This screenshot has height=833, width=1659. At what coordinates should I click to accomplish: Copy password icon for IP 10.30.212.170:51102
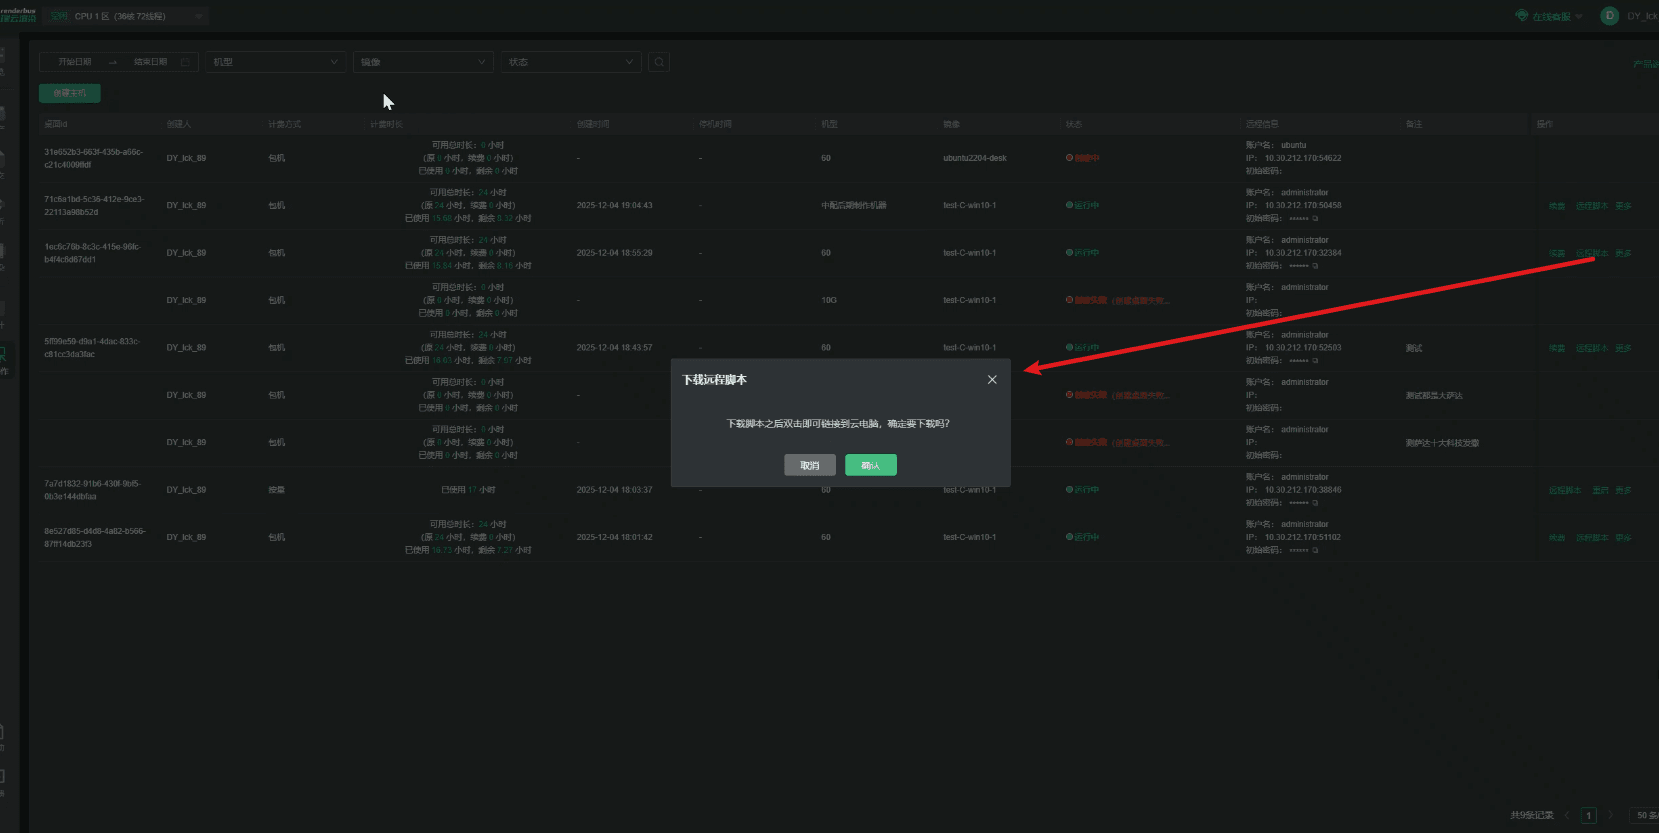click(1315, 551)
